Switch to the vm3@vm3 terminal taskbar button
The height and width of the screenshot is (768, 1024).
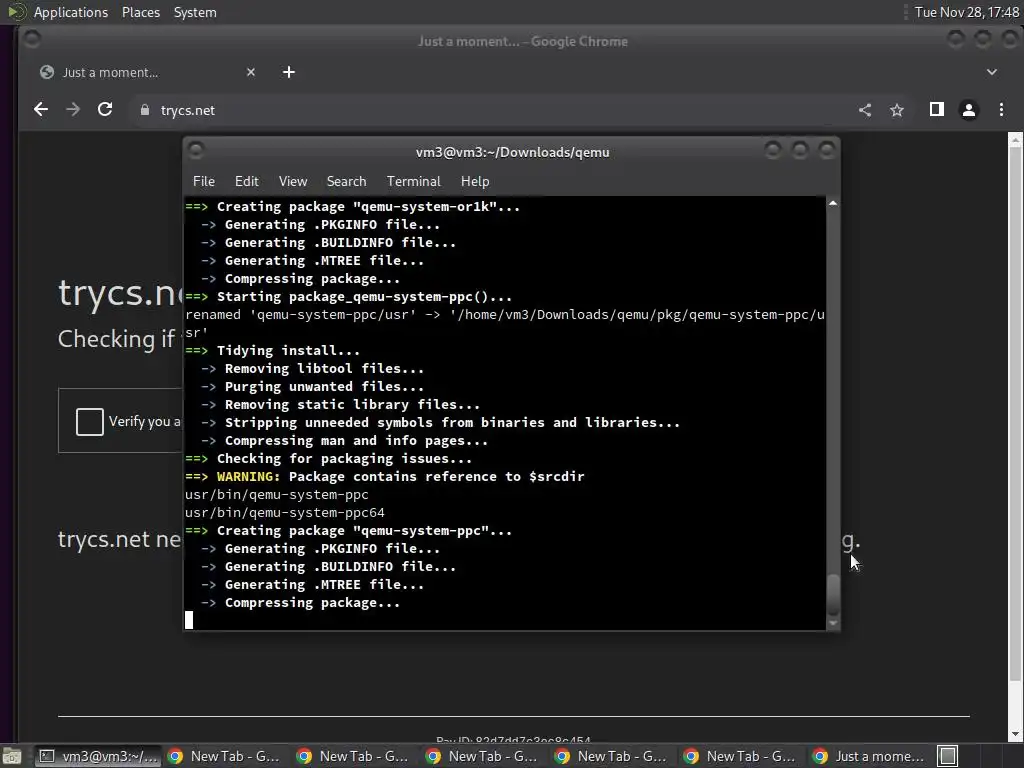pyautogui.click(x=98, y=756)
